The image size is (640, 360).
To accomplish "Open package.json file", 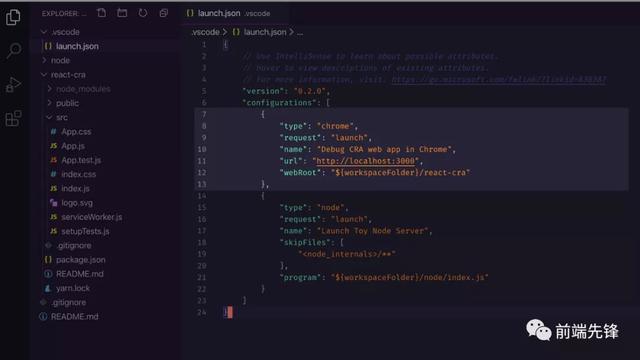I will click(x=80, y=260).
